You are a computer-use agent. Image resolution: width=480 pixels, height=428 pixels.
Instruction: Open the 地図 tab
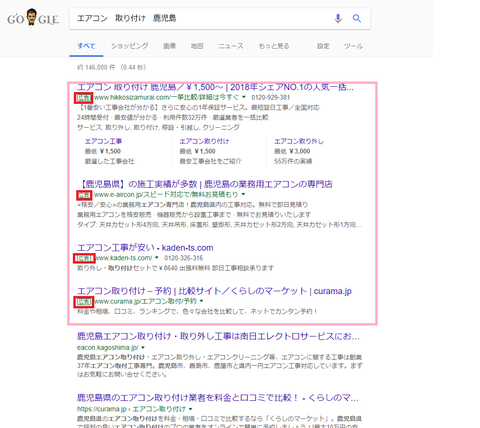pyautogui.click(x=197, y=46)
